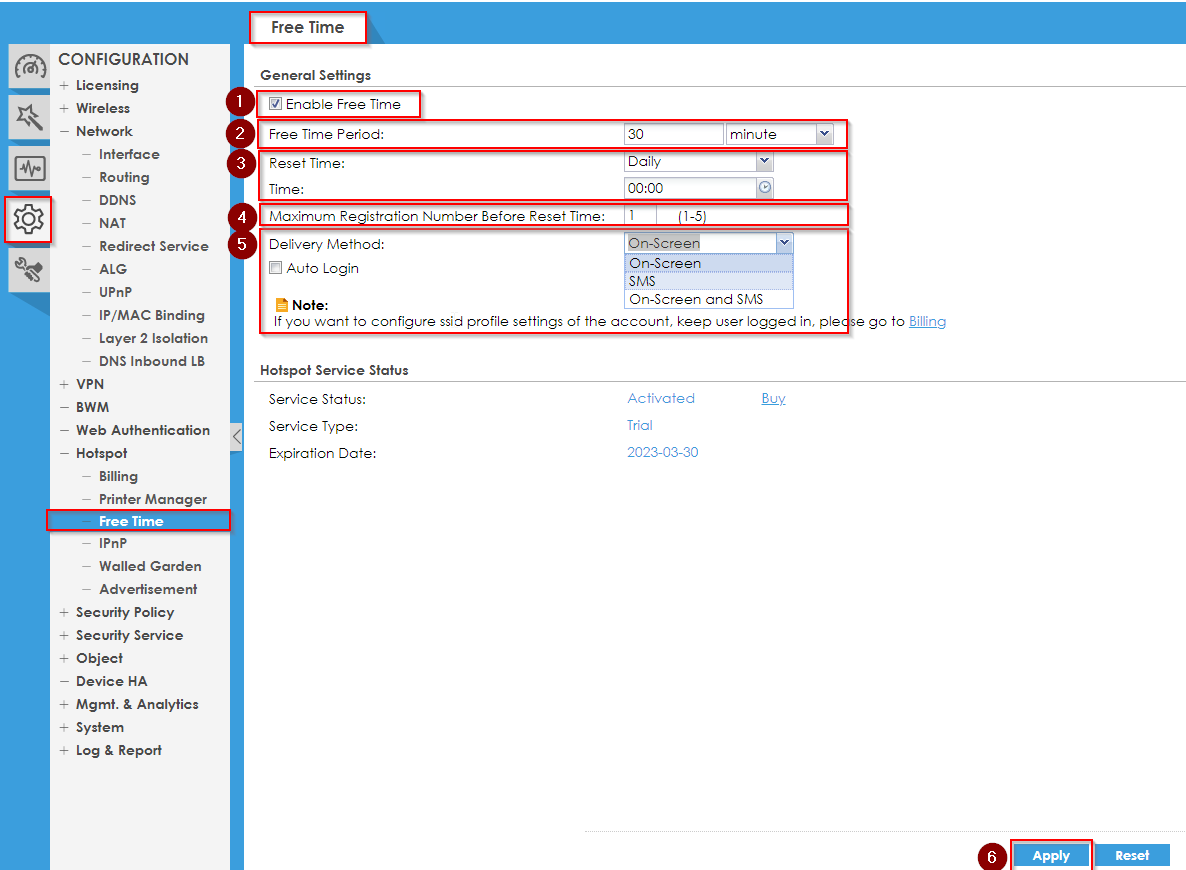Viewport: 1186px width, 870px height.
Task: Expand the VPN tree node
Action: 65,384
